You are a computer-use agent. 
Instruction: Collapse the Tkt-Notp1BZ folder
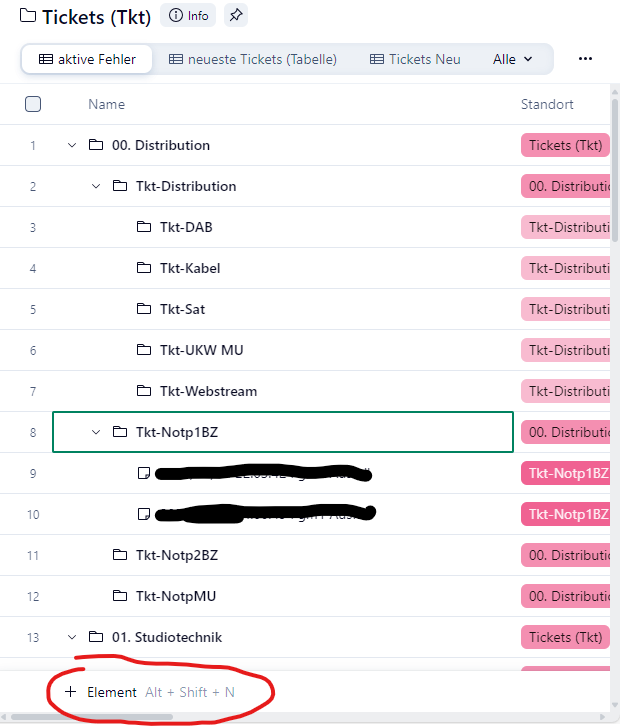click(x=96, y=432)
